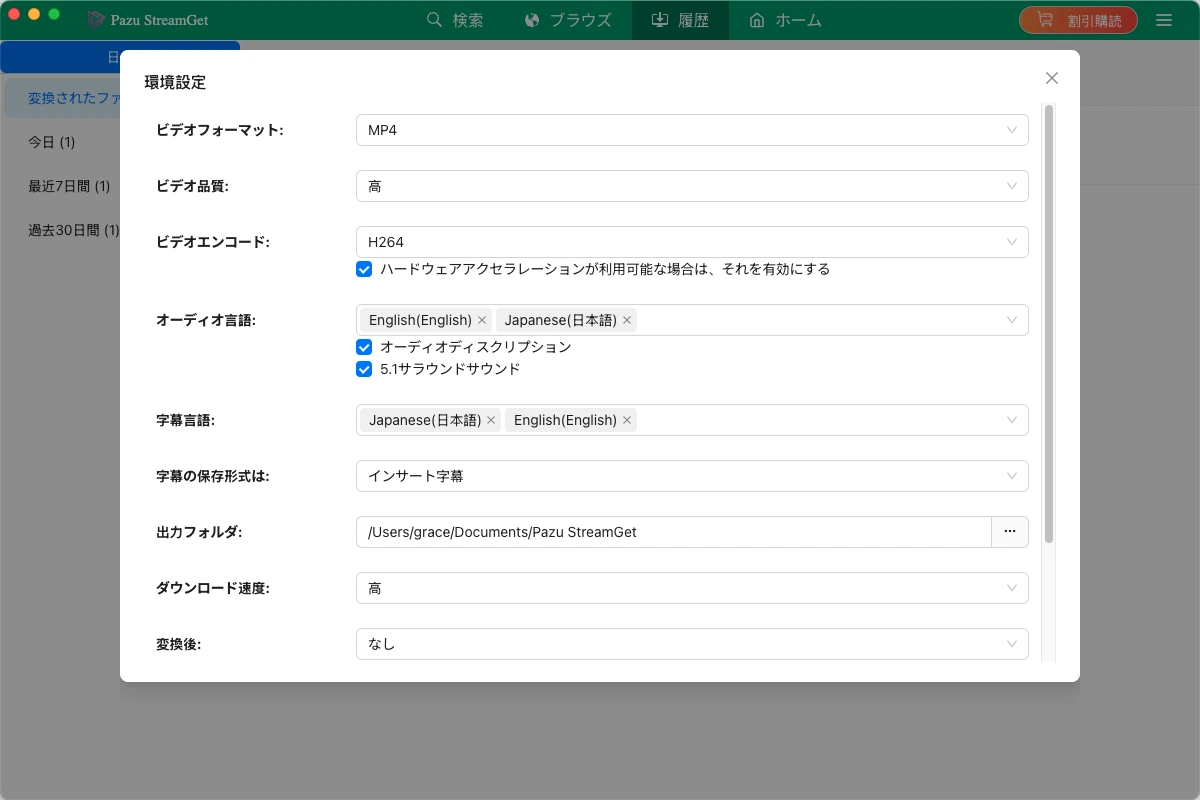Image resolution: width=1200 pixels, height=800 pixels.
Task: Toggle the hardware acceleration checkbox
Action: tap(364, 269)
